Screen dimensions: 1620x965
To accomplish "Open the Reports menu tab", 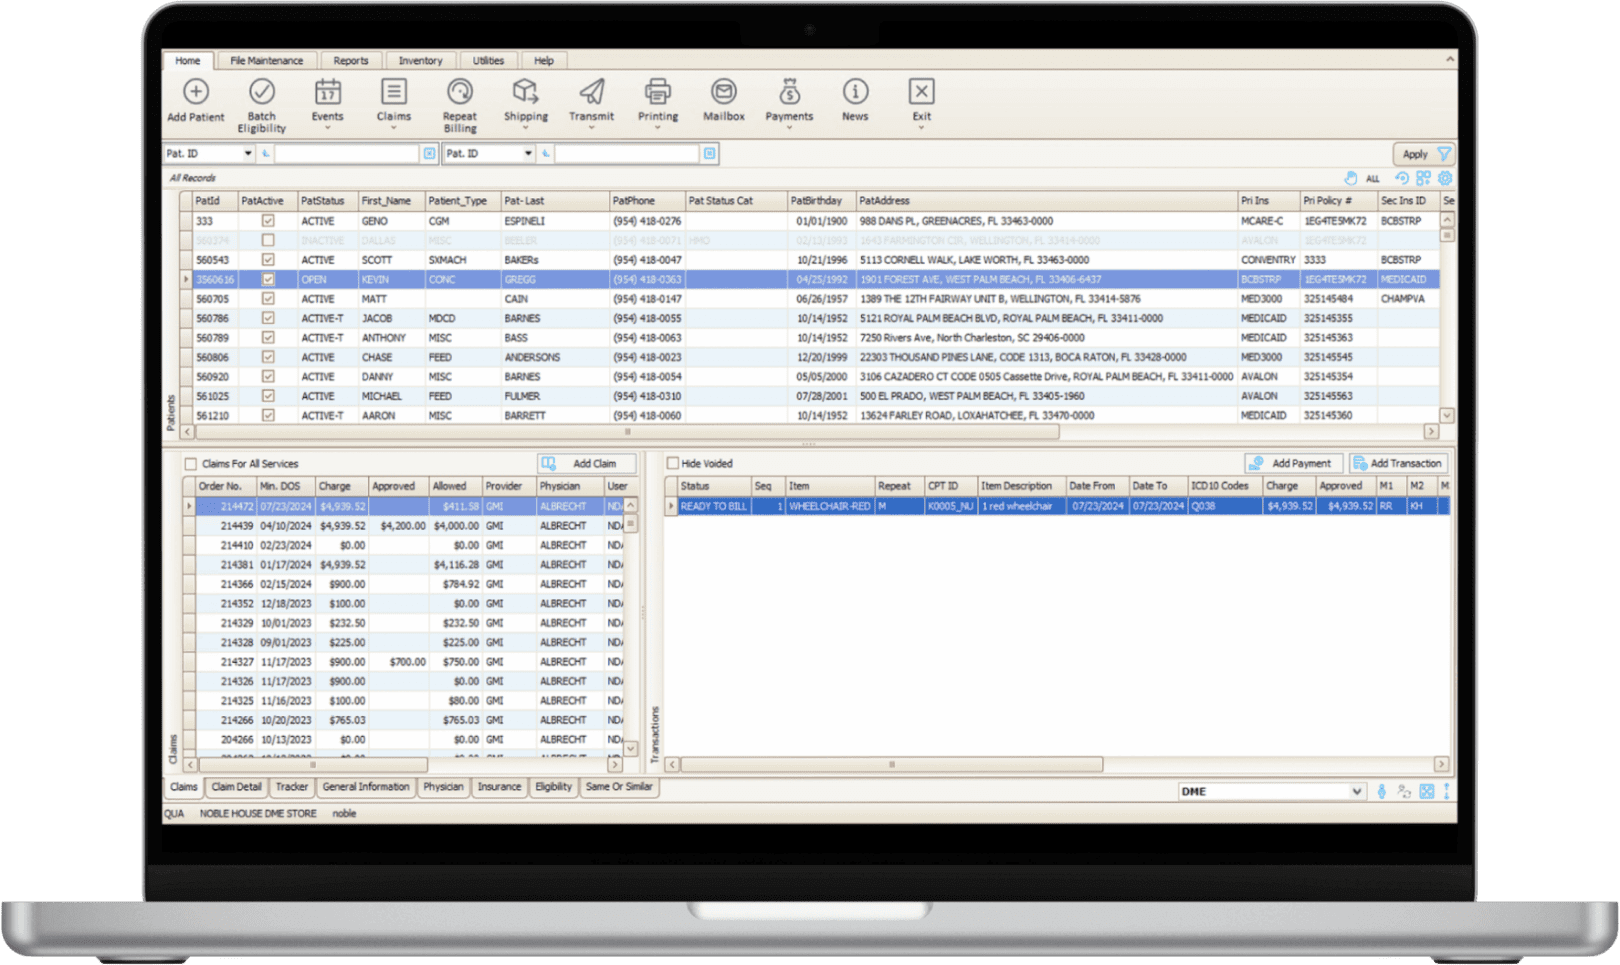I will pos(351,60).
